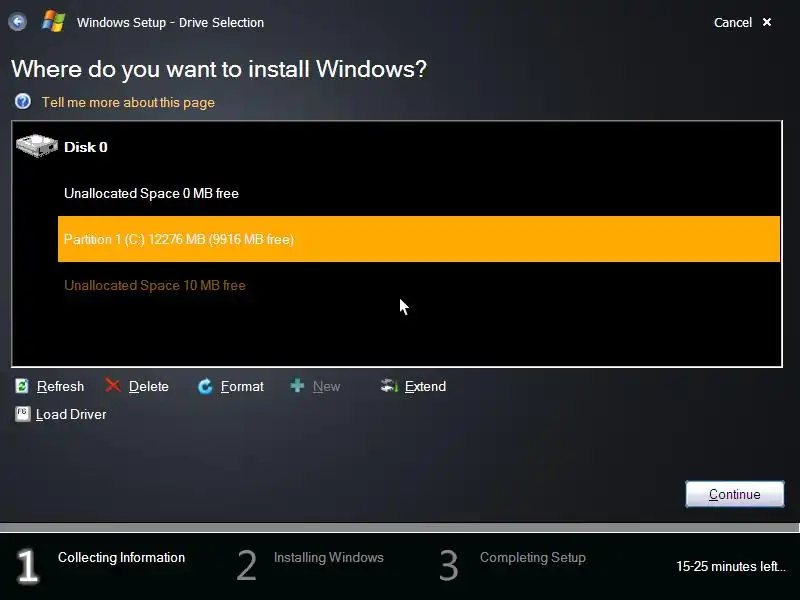800x600 pixels.
Task: Click the Load Driver F6 icon
Action: [22, 414]
